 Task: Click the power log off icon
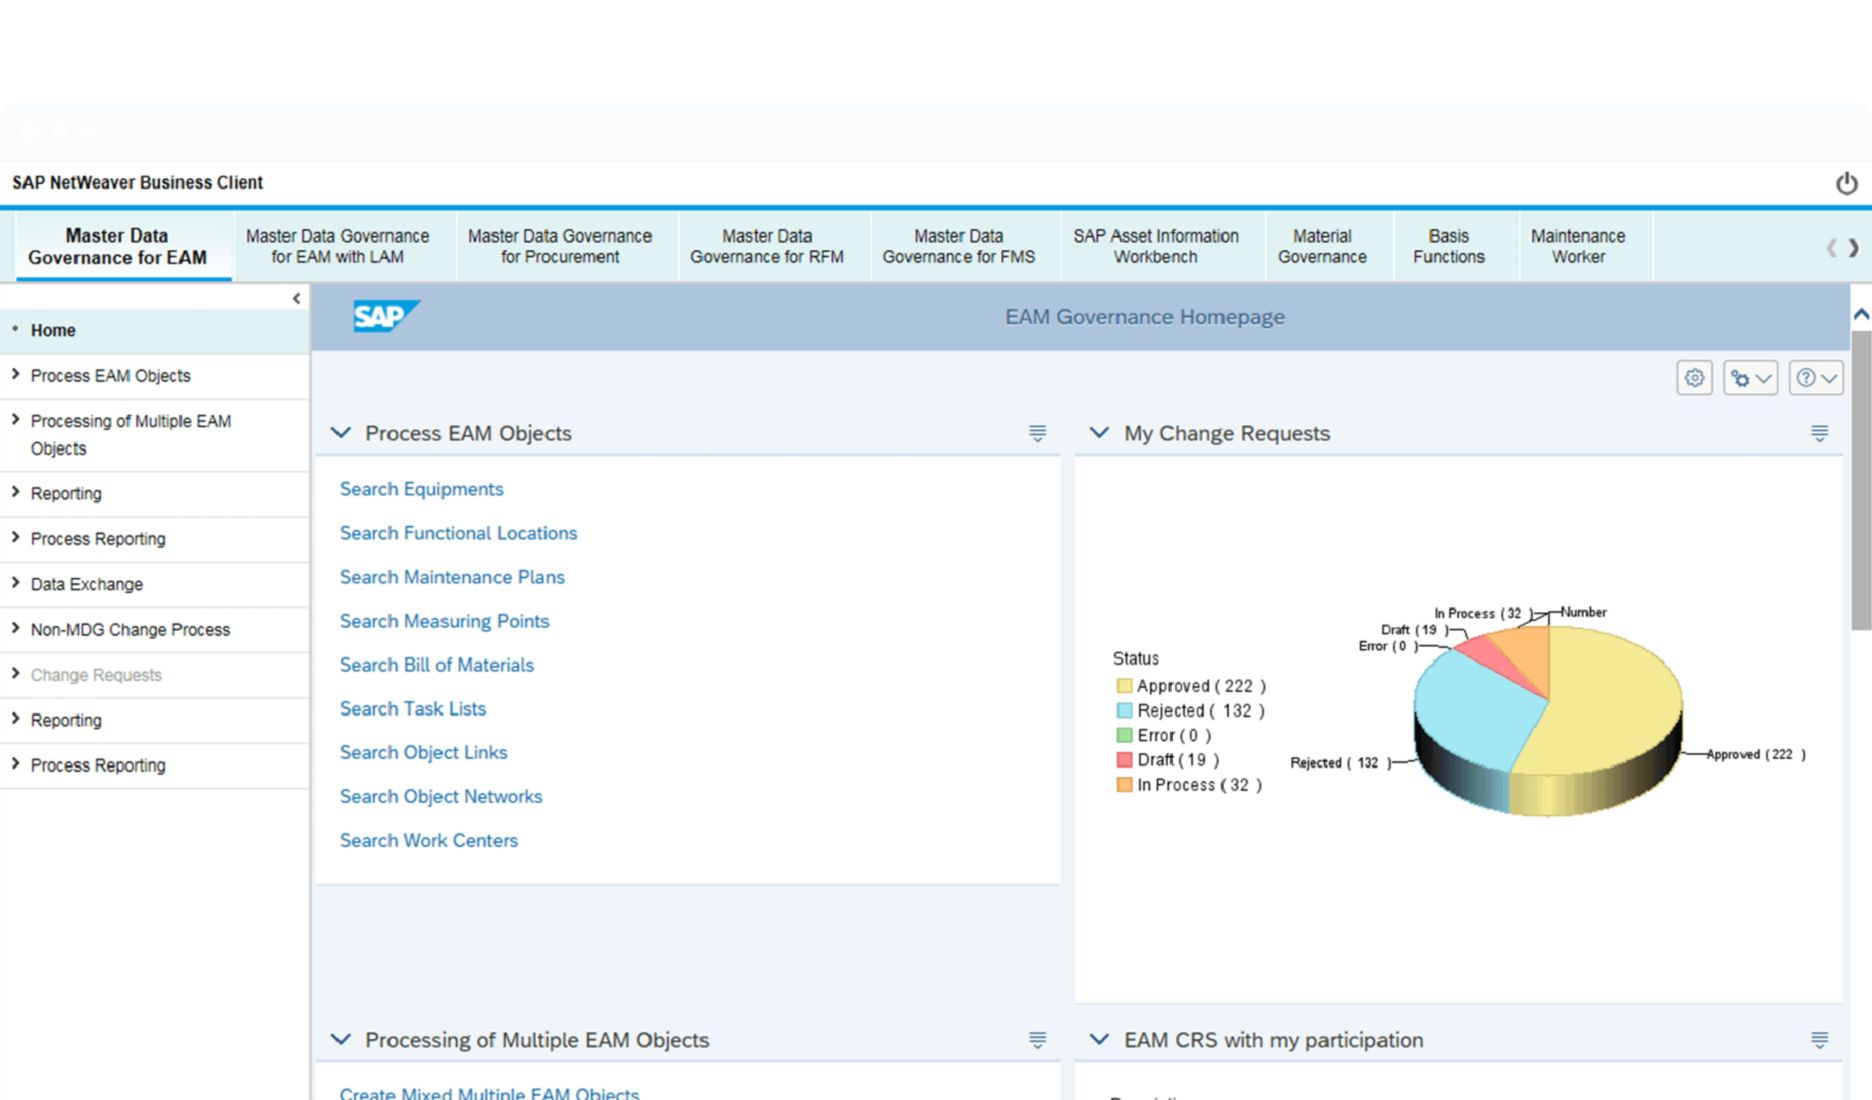pos(1846,183)
